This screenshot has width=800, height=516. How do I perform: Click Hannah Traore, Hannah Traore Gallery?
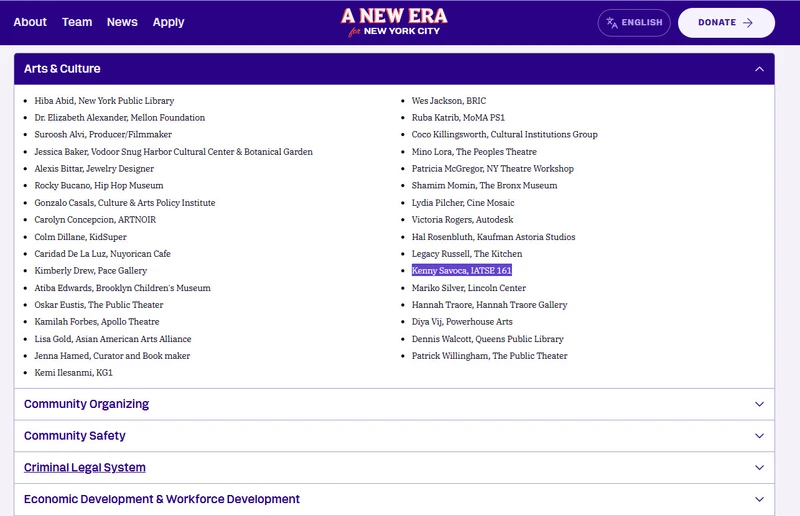(x=489, y=305)
